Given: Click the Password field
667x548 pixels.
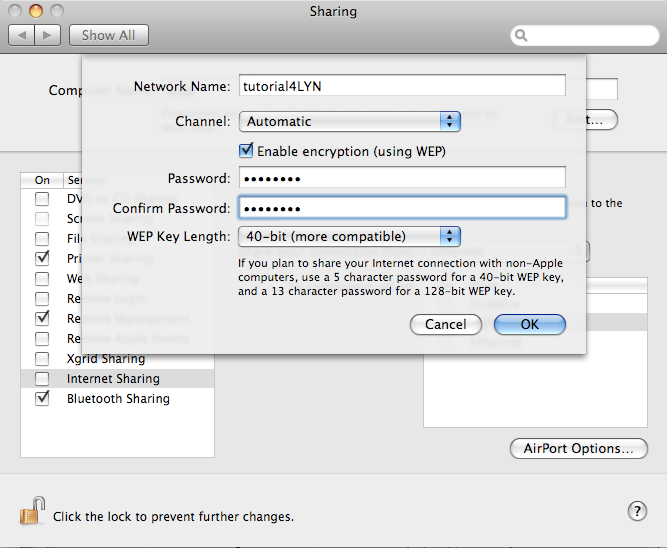Looking at the screenshot, I should point(402,179).
